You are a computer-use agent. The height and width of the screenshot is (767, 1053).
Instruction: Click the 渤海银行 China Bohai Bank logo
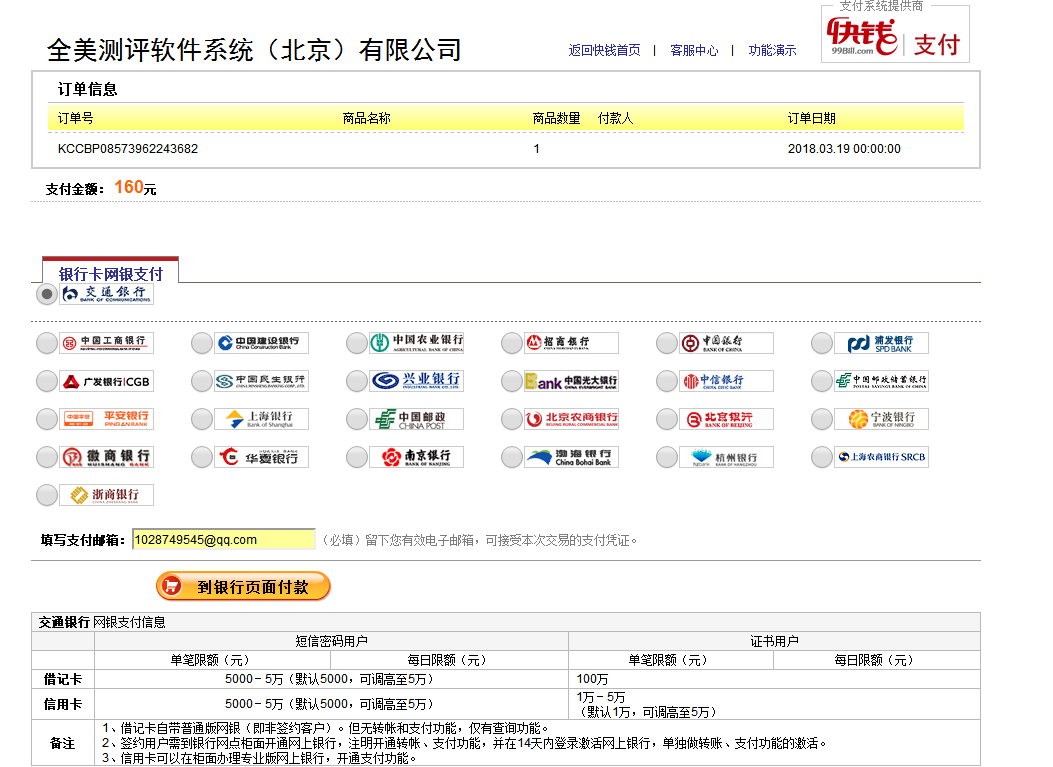[571, 457]
